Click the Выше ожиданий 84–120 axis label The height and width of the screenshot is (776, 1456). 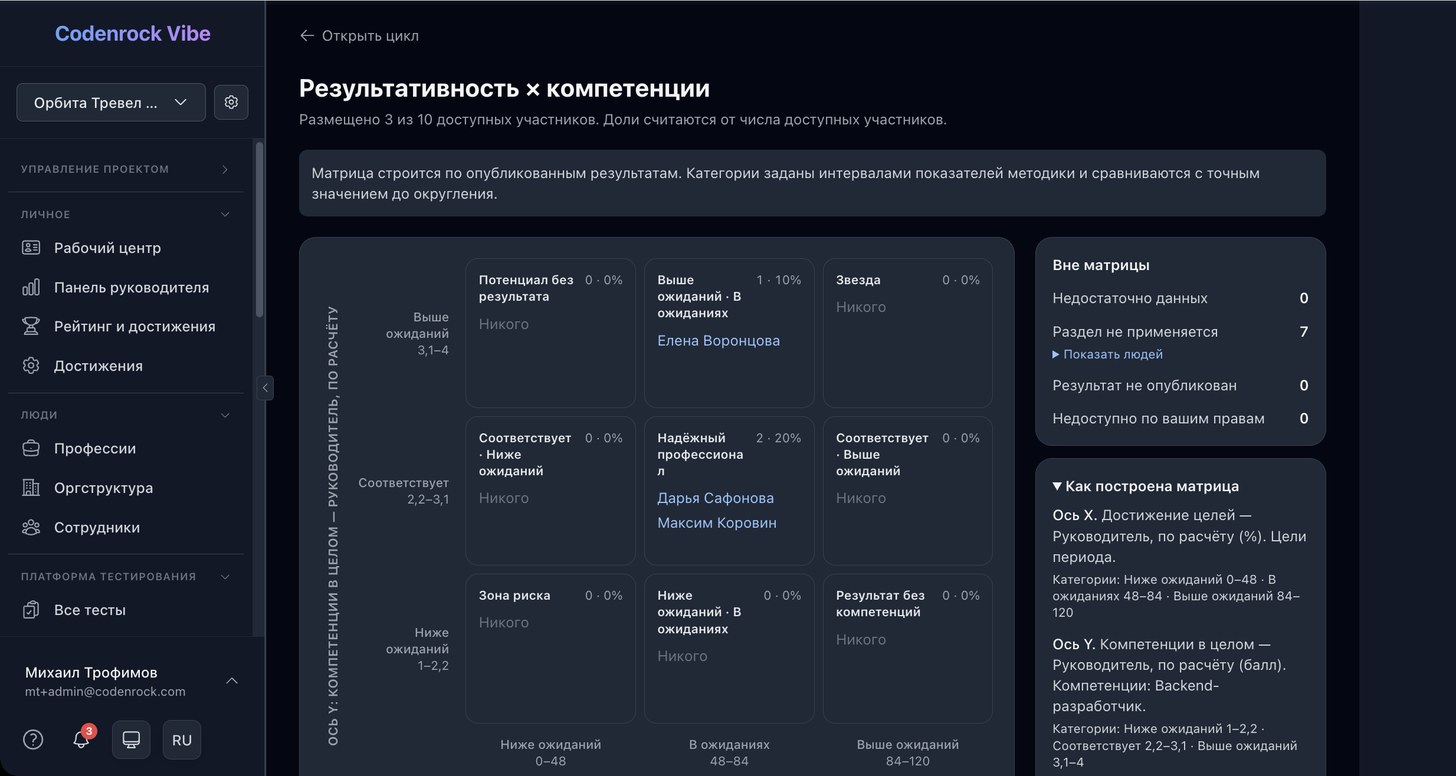pos(907,753)
